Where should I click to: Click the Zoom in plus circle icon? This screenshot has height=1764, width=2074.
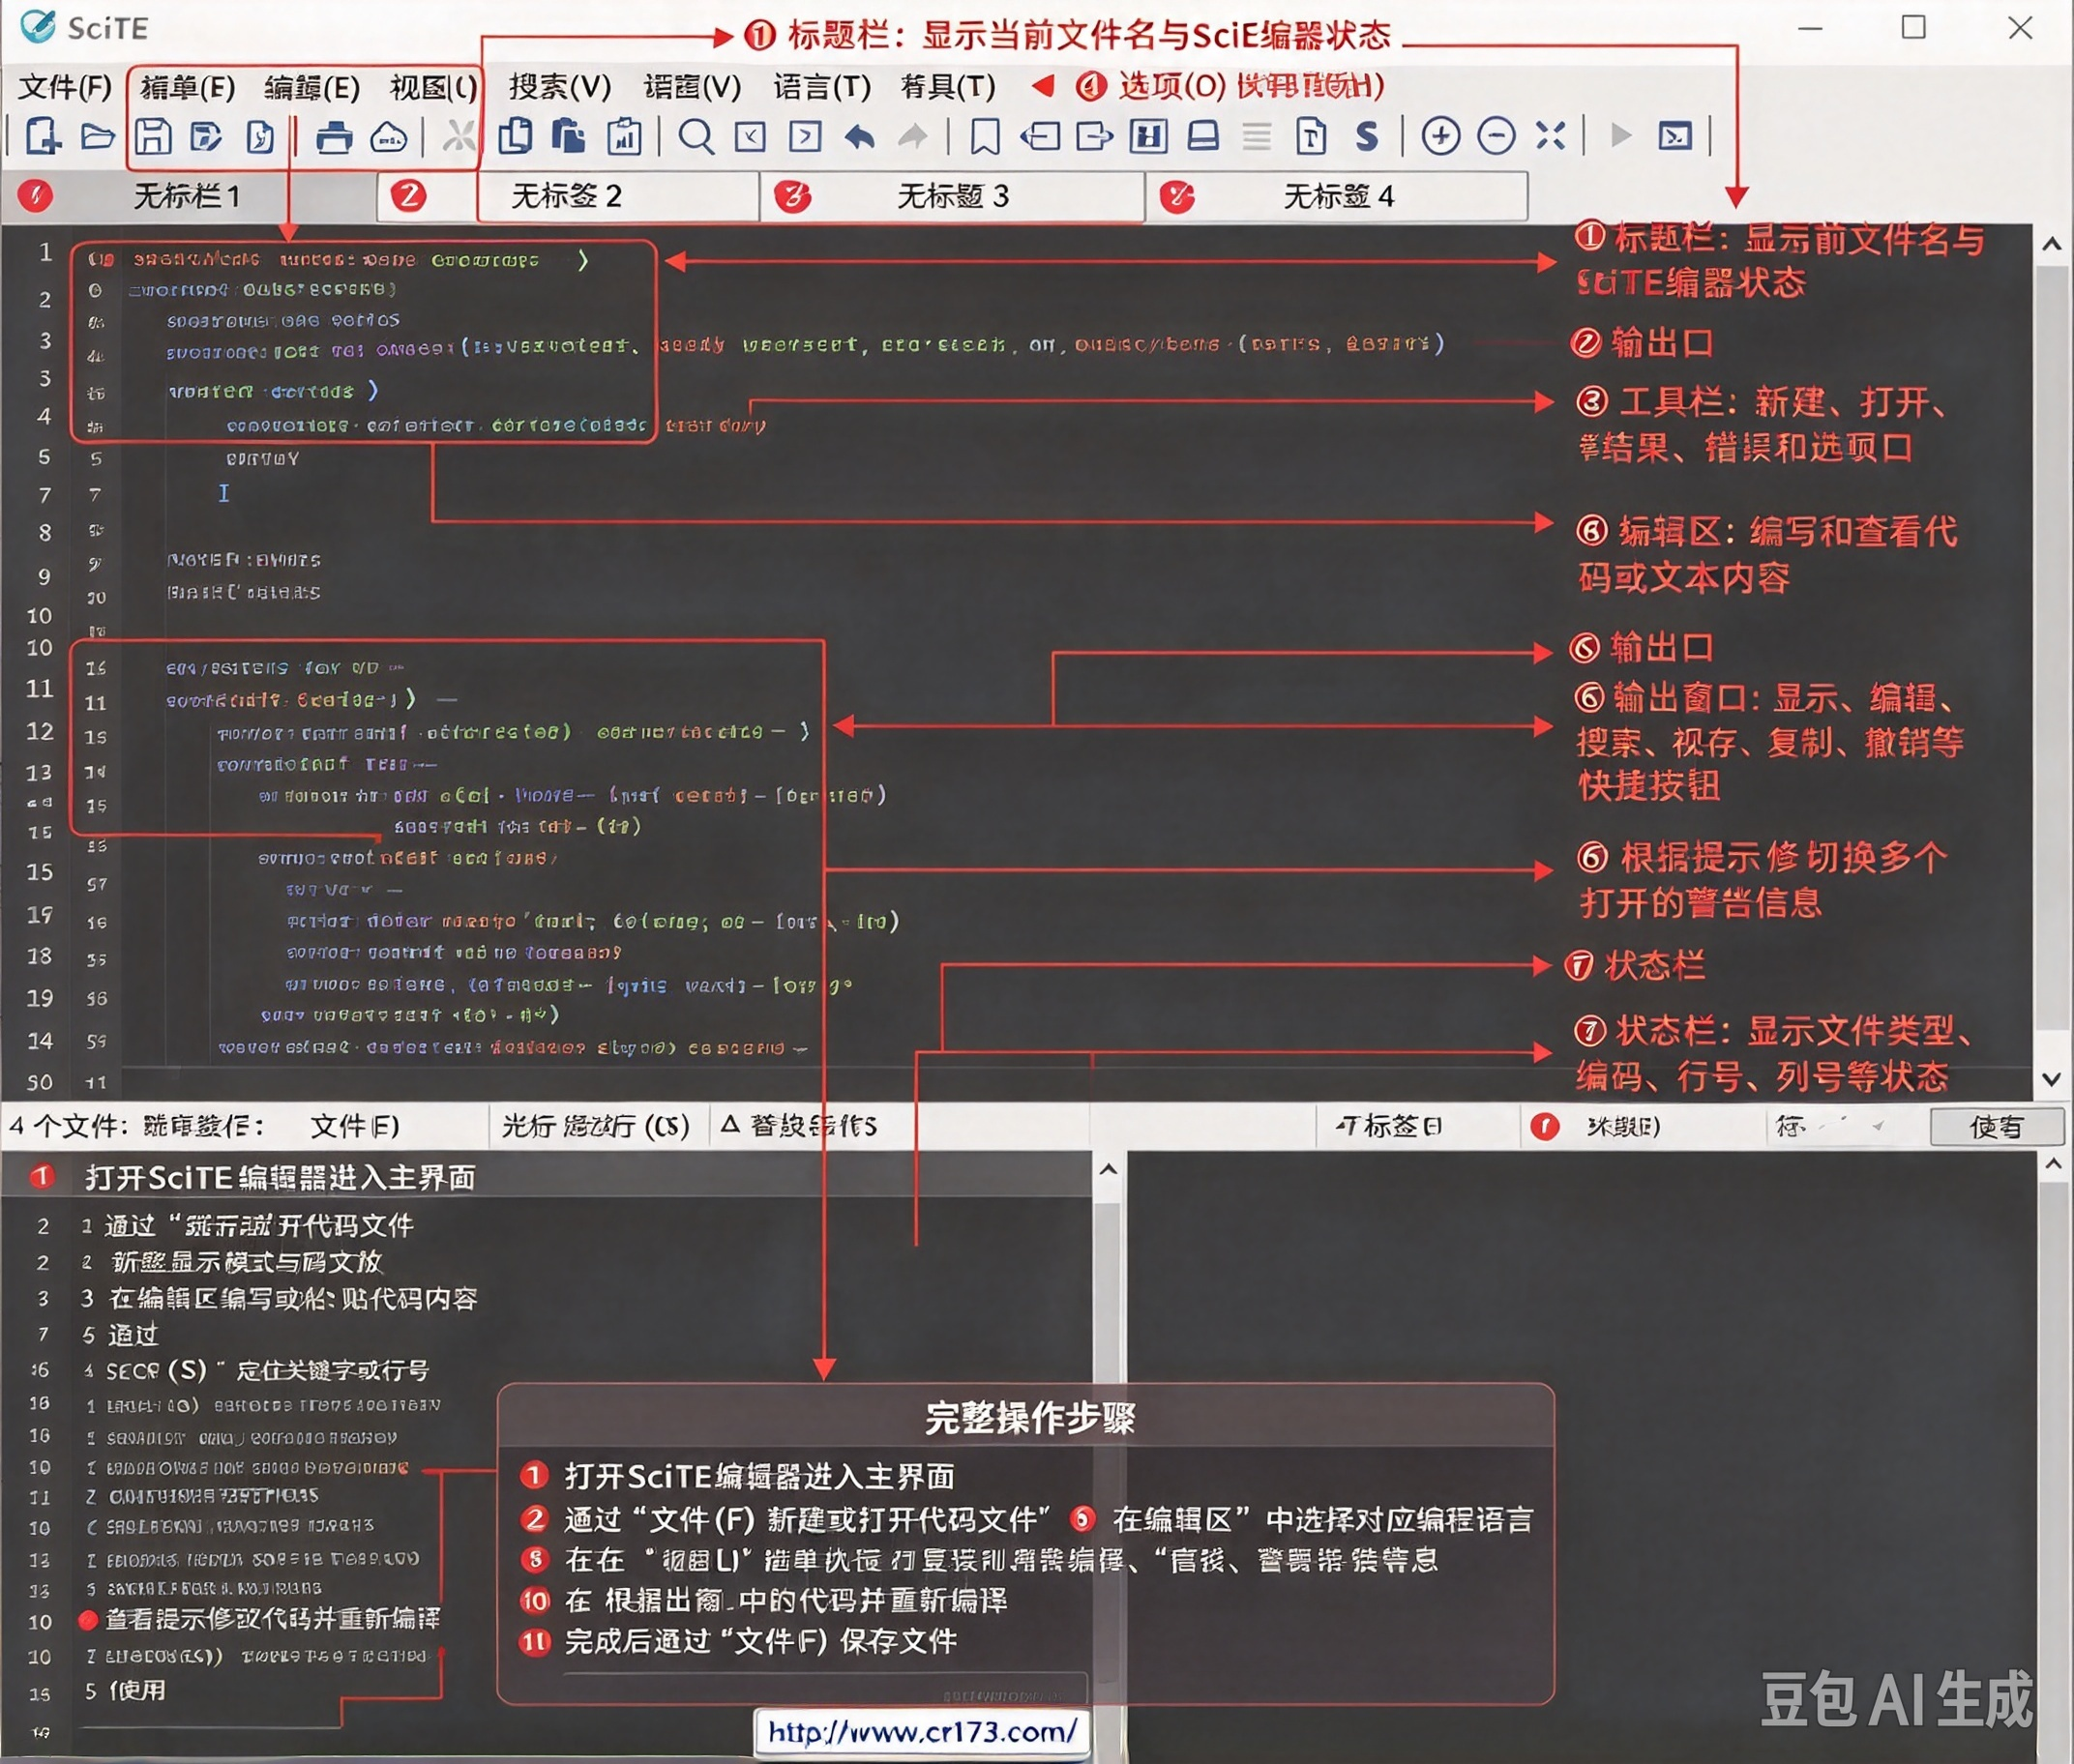pyautogui.click(x=1441, y=136)
